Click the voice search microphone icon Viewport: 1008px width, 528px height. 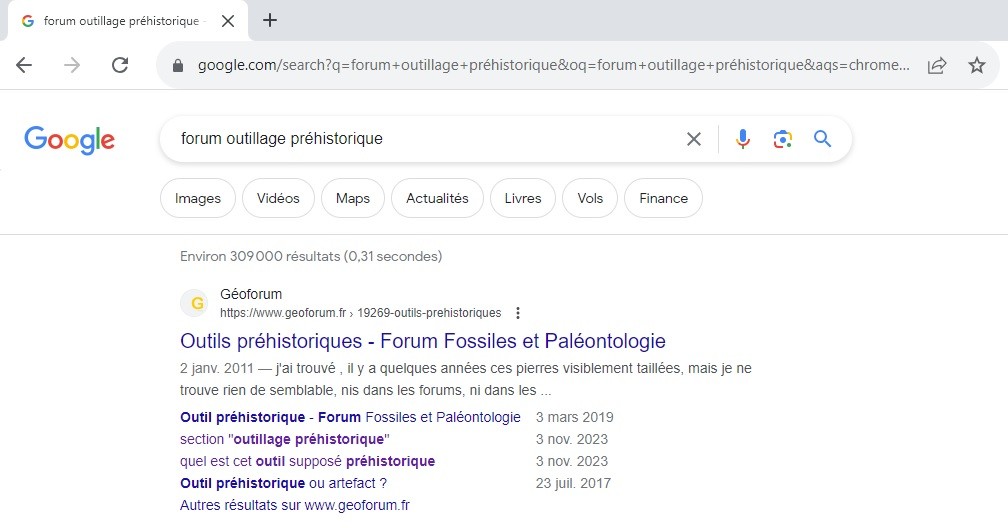point(742,139)
